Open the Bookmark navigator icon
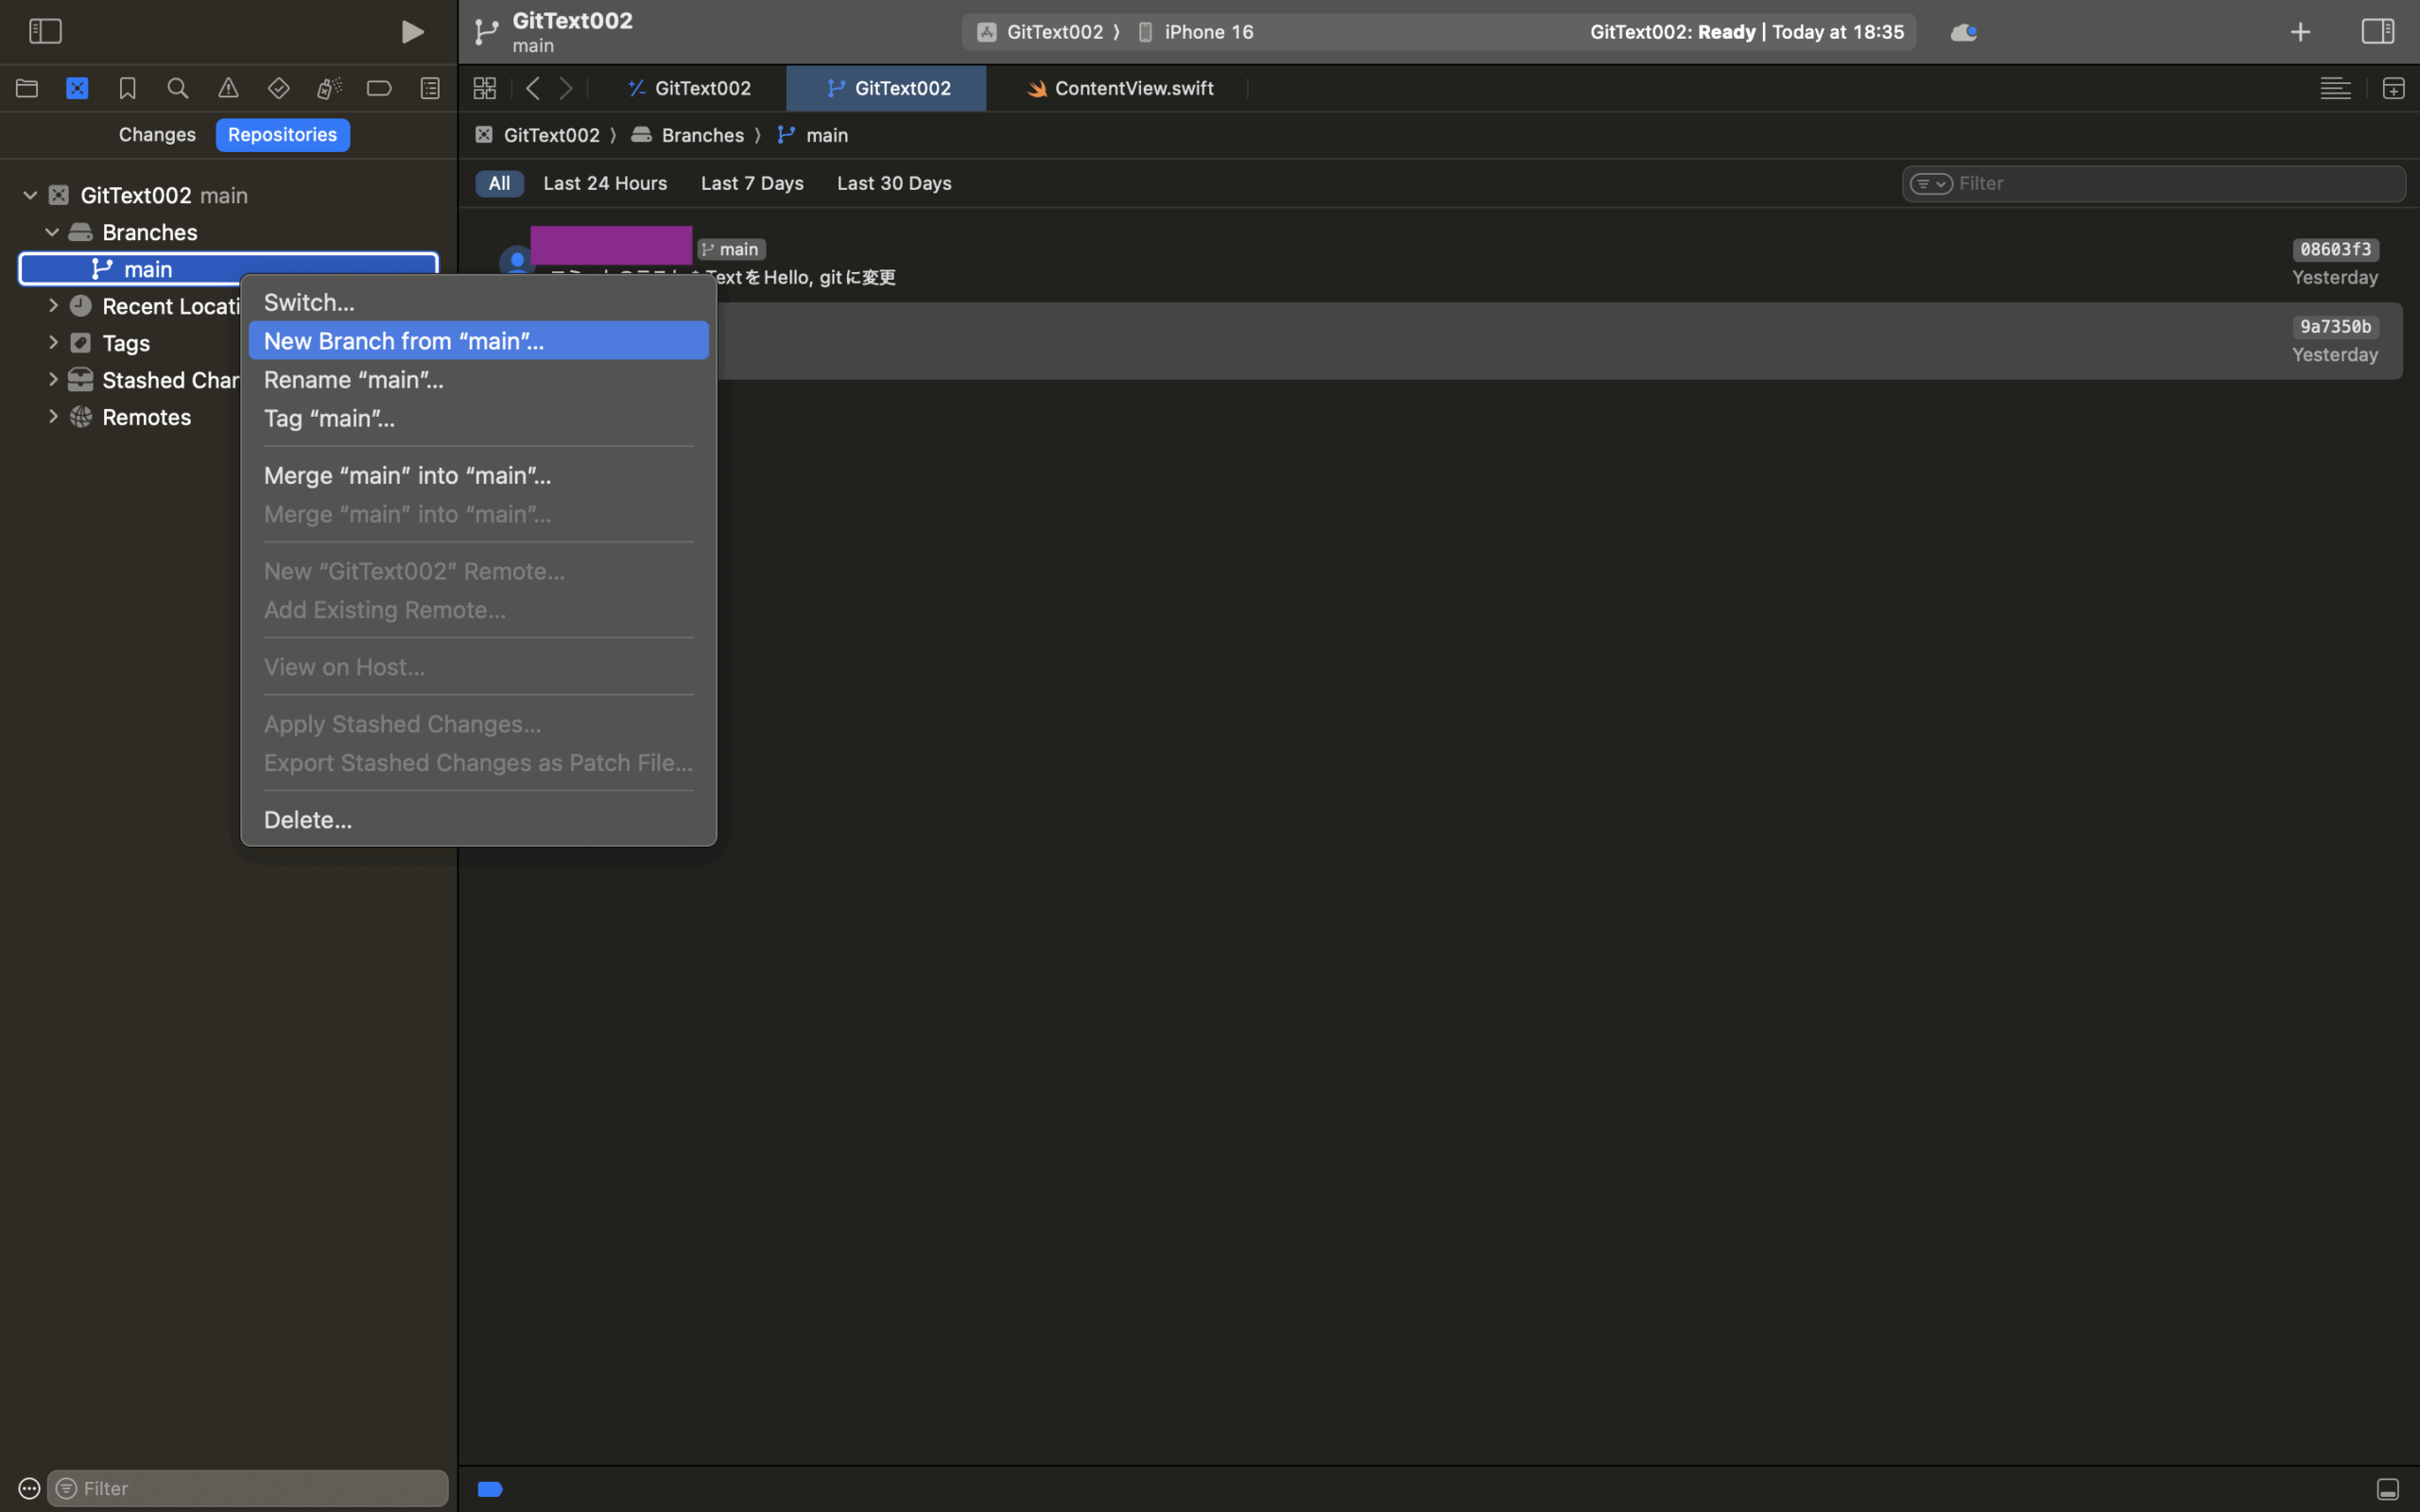This screenshot has width=2420, height=1512. point(127,88)
